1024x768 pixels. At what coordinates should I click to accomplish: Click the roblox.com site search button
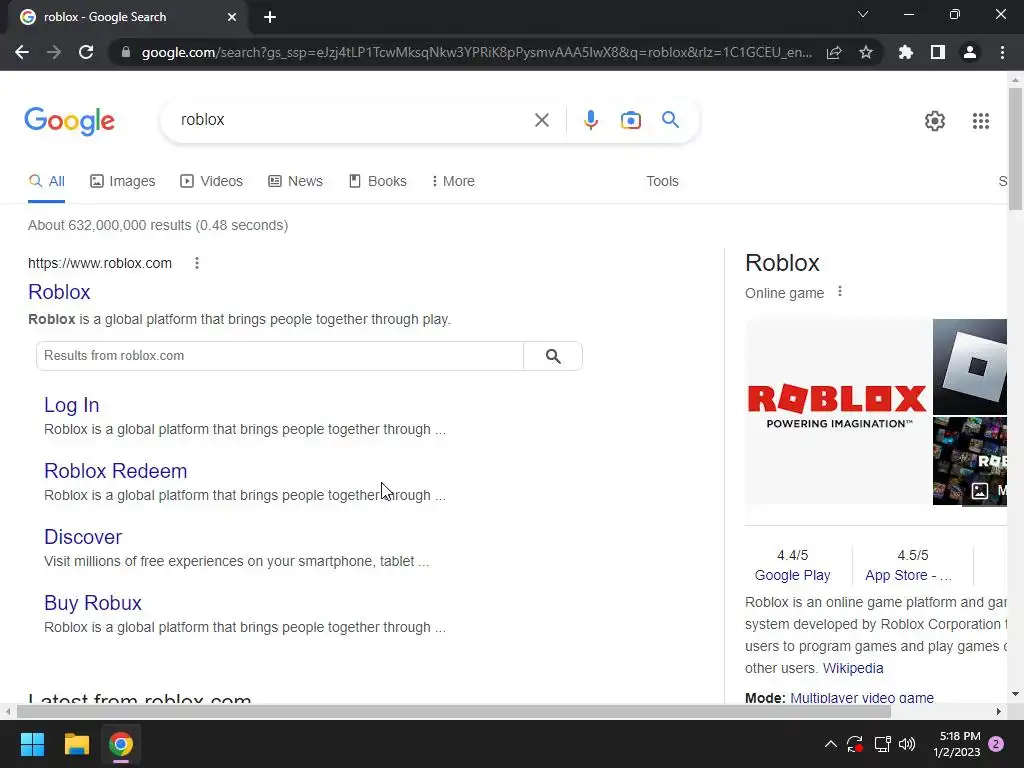click(553, 356)
